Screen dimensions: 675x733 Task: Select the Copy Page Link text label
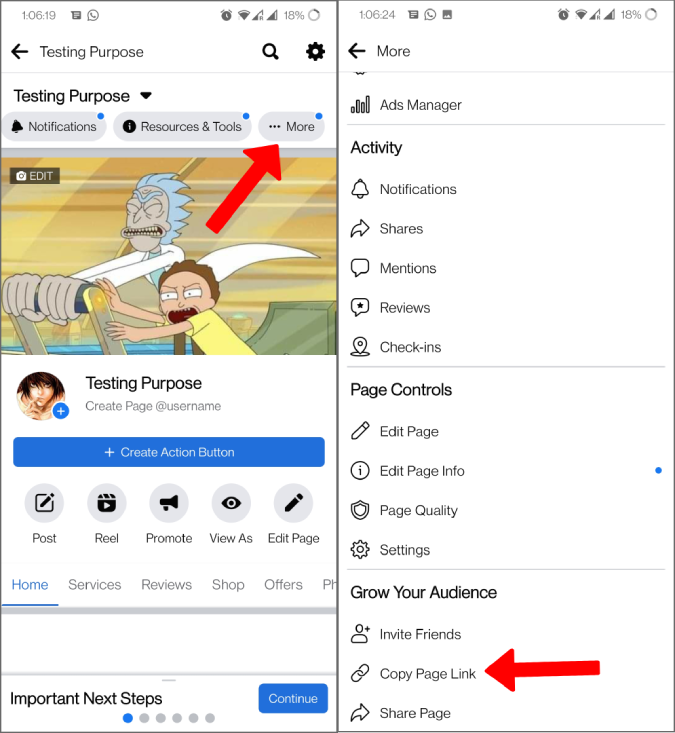tap(427, 674)
